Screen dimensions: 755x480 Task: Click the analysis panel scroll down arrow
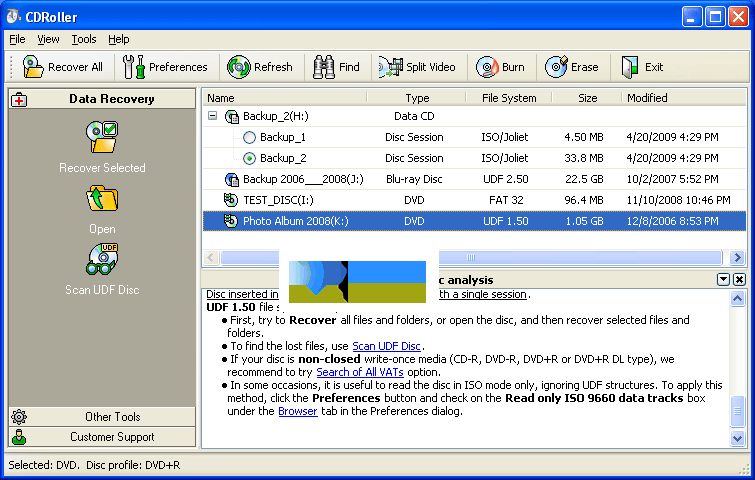pos(738,438)
